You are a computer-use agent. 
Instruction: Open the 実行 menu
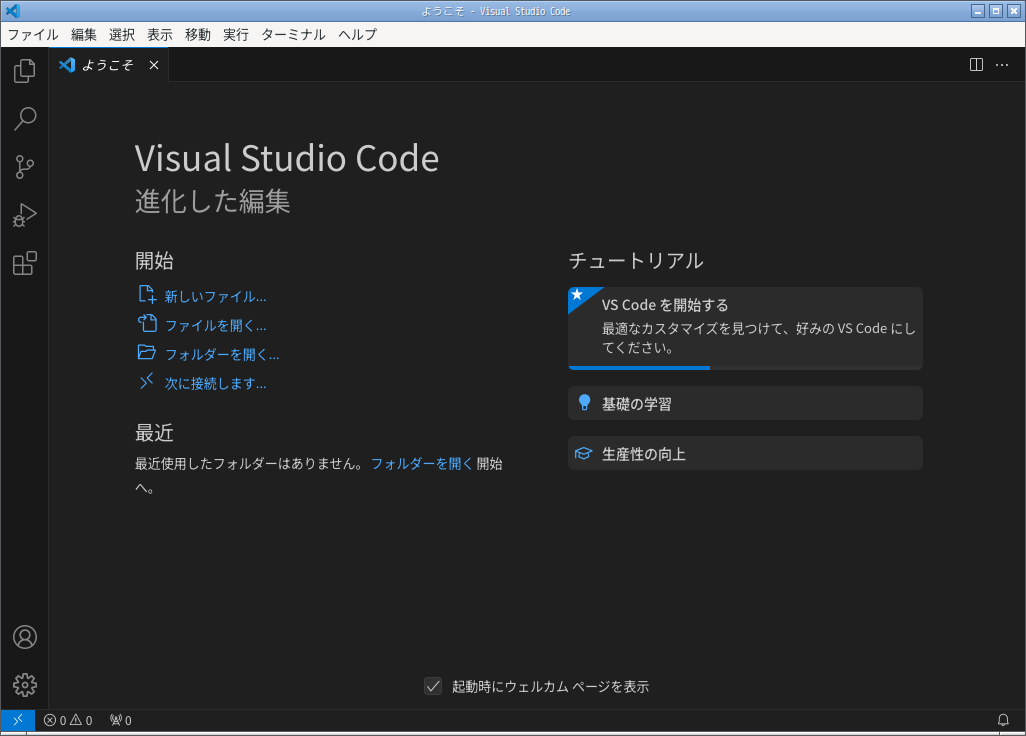tap(236, 35)
